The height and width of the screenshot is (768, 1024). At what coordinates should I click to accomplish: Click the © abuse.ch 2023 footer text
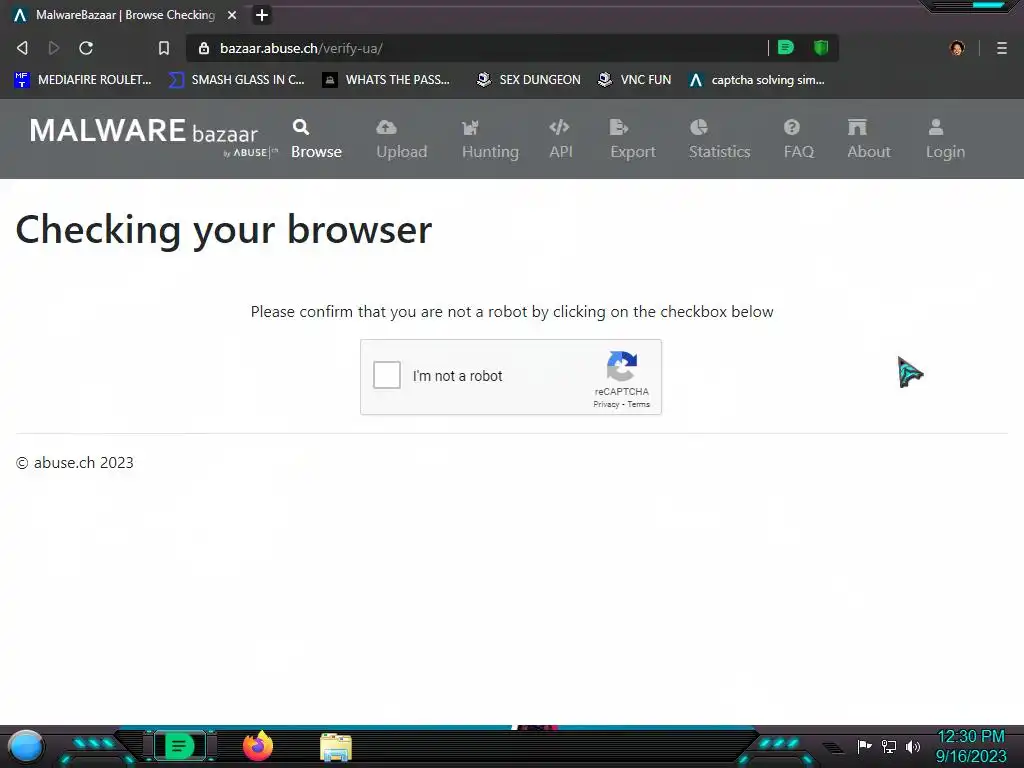pyautogui.click(x=75, y=463)
